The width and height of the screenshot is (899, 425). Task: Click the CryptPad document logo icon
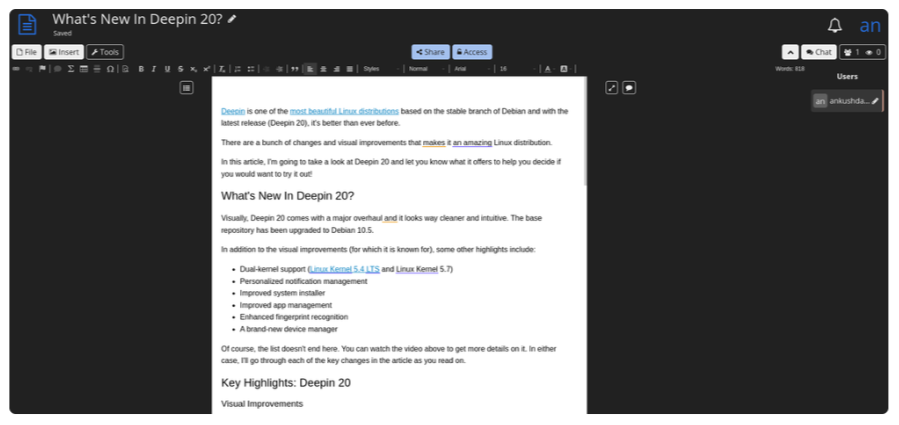click(x=27, y=24)
